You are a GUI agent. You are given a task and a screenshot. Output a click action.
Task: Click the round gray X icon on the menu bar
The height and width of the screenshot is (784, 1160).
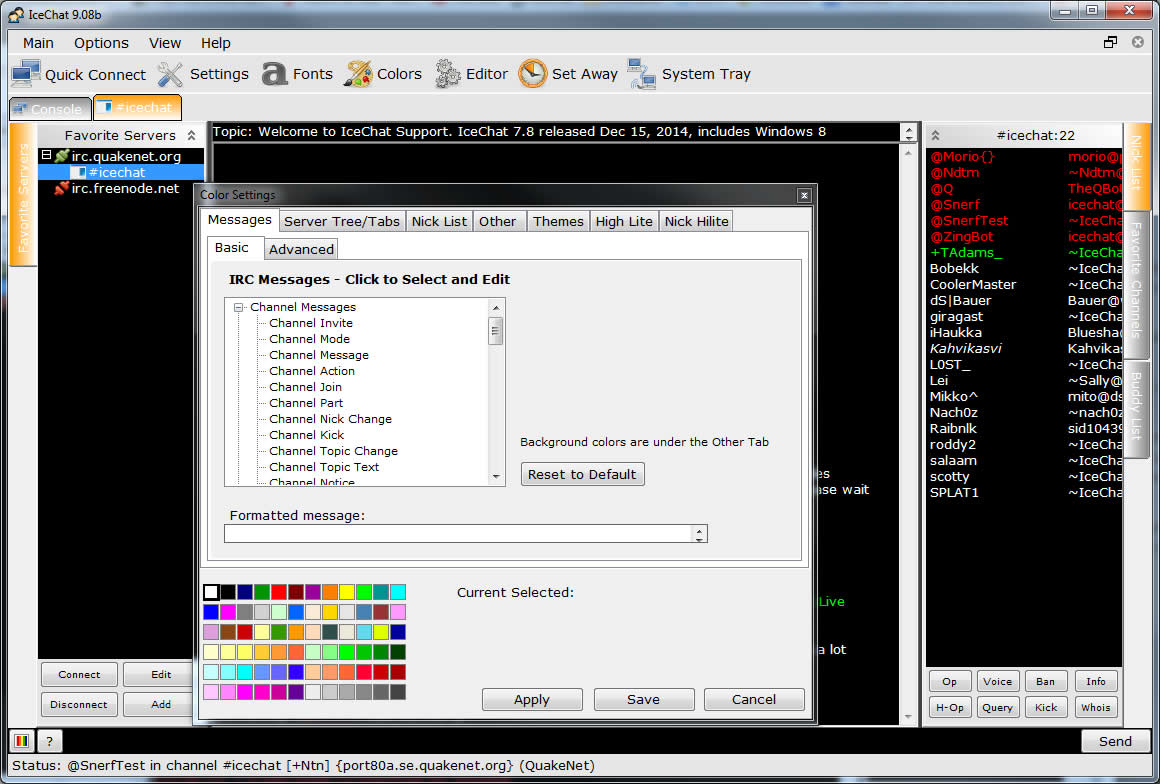[x=1138, y=42]
